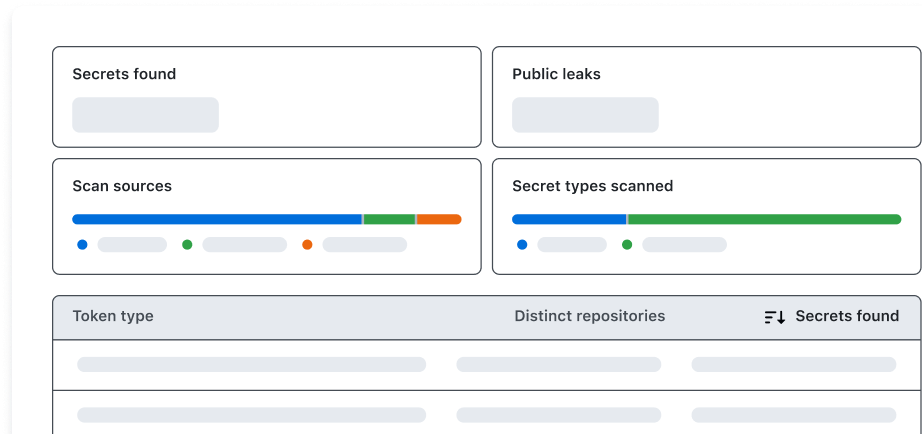Click the green legend dot under Scan sources
The width and height of the screenshot is (922, 434).
coord(187,244)
